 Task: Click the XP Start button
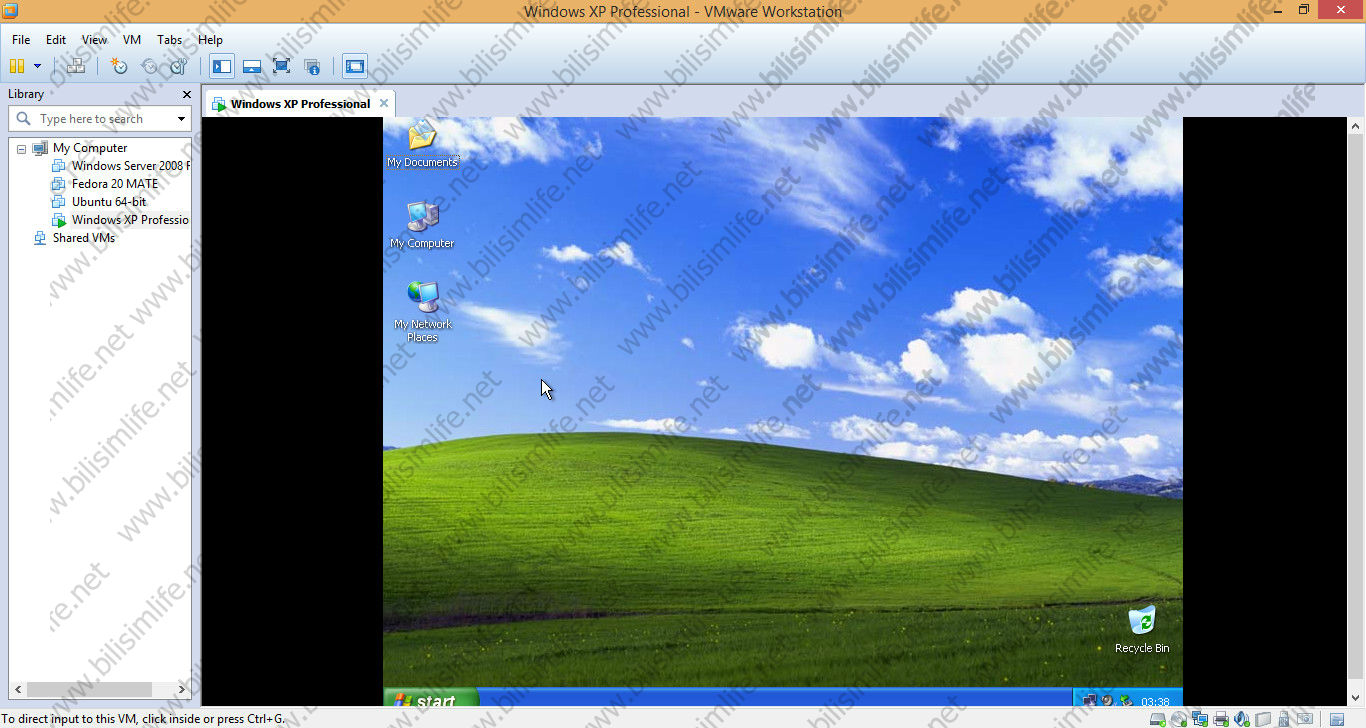coord(430,701)
